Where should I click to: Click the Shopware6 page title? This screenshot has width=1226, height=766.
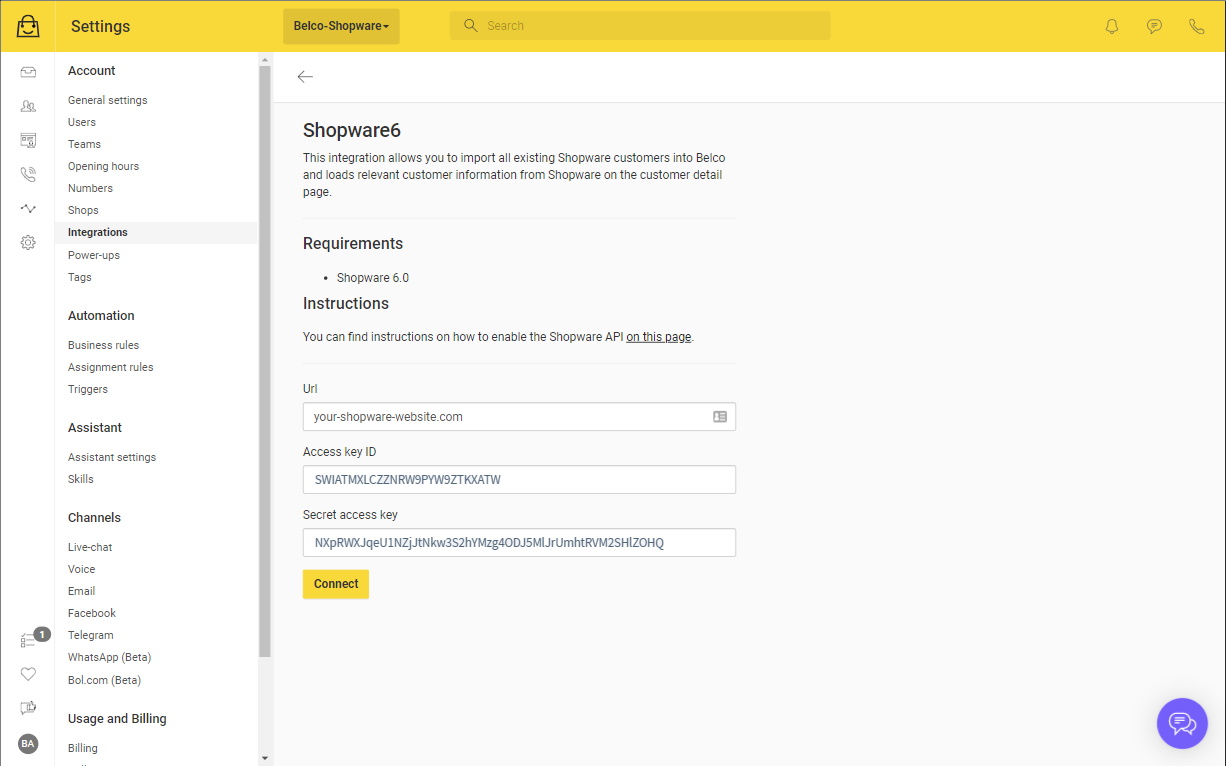(x=352, y=130)
